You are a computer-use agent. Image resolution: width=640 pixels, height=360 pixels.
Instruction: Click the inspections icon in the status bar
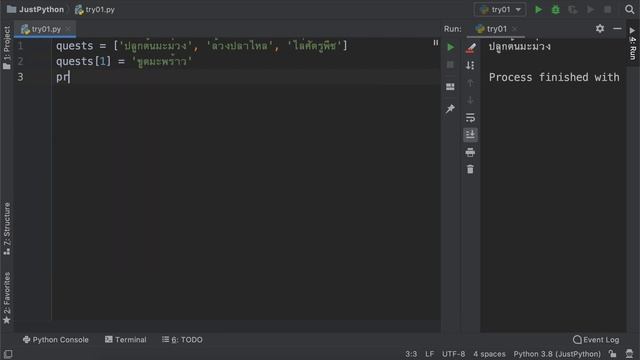(629, 353)
